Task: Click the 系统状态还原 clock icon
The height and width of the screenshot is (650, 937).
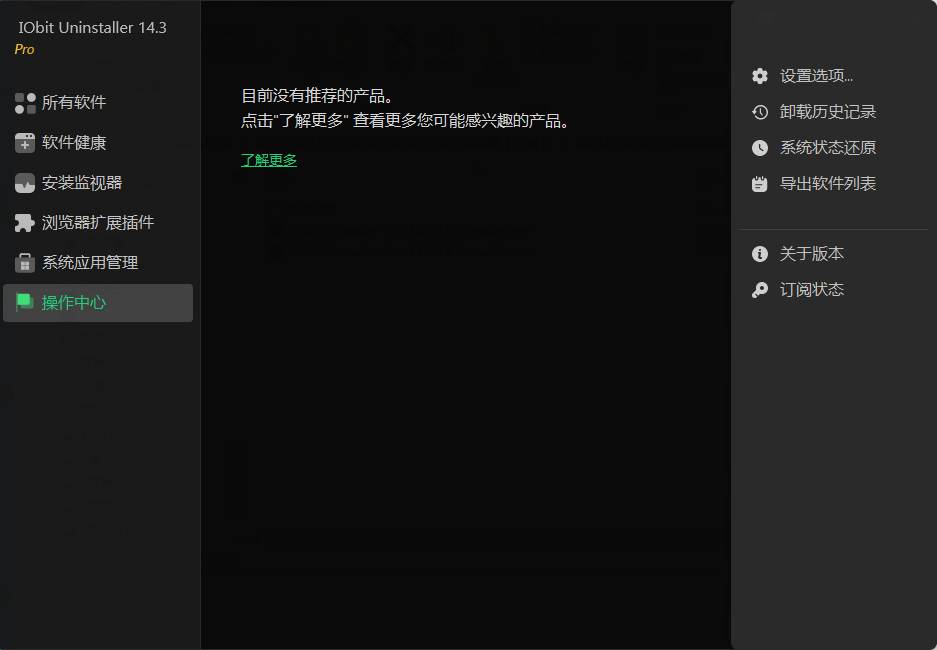Action: [760, 148]
